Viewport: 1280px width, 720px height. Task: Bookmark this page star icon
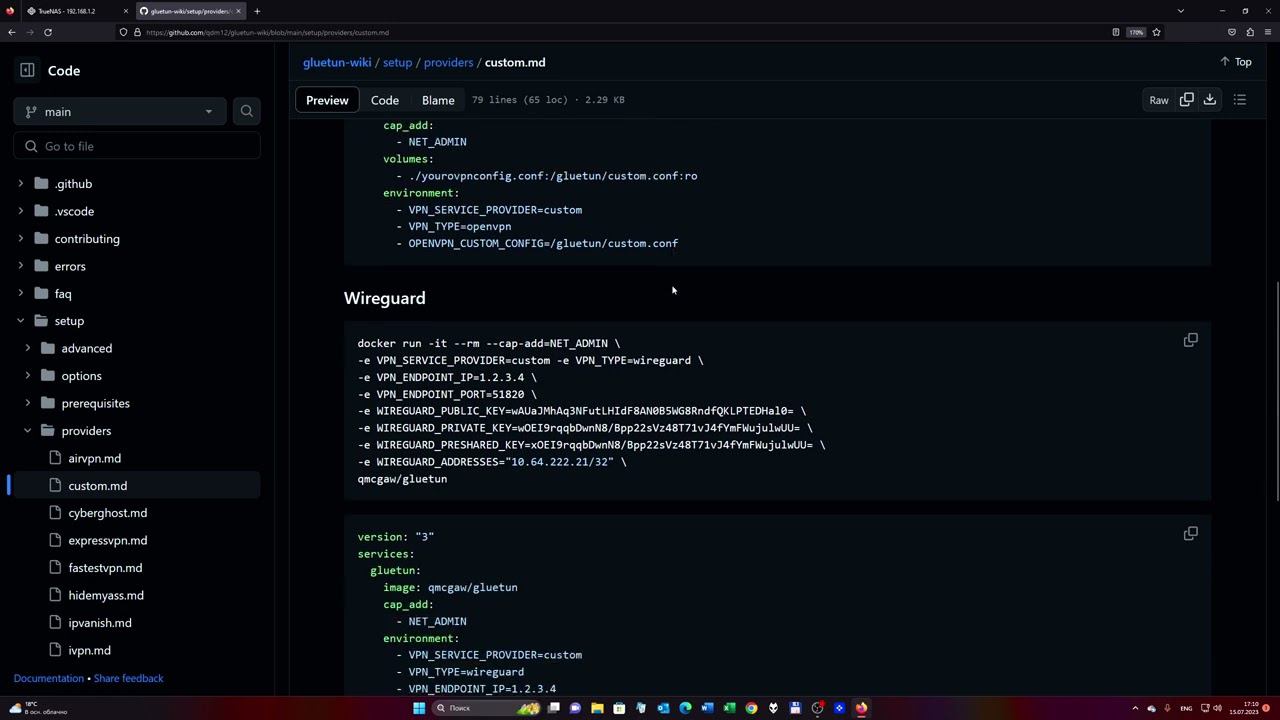coord(1156,32)
